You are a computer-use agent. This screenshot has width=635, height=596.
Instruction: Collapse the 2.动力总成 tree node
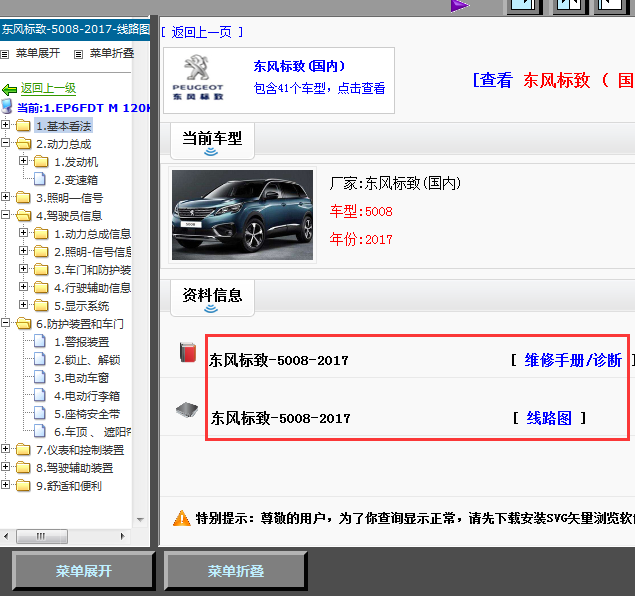coord(5,143)
